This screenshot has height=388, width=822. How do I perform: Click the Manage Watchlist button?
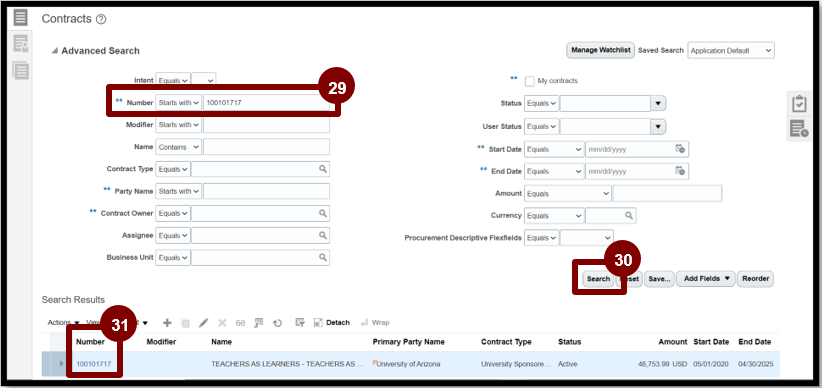tap(601, 50)
